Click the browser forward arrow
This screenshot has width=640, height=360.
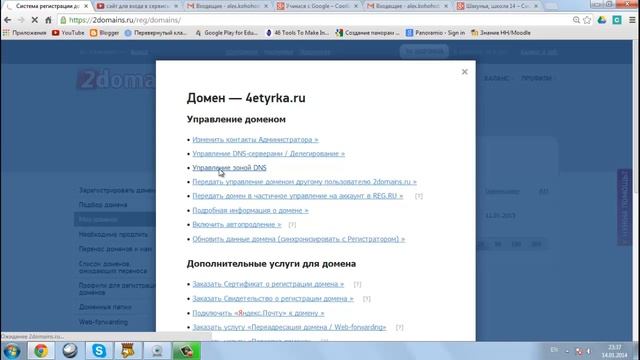21,20
